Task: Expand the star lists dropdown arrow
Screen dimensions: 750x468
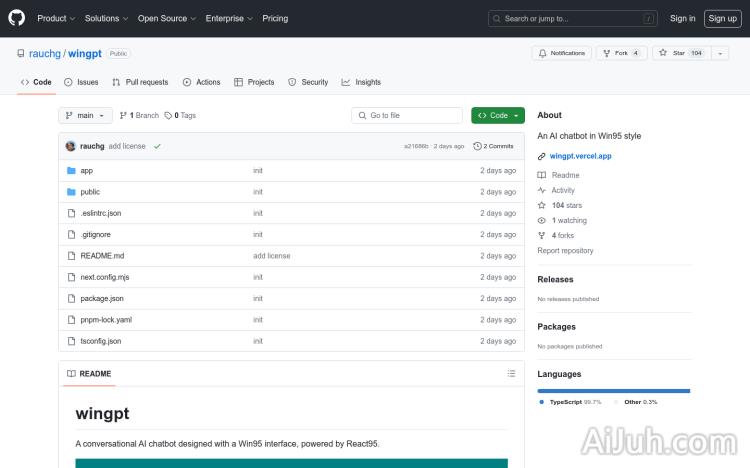Action: tap(720, 53)
